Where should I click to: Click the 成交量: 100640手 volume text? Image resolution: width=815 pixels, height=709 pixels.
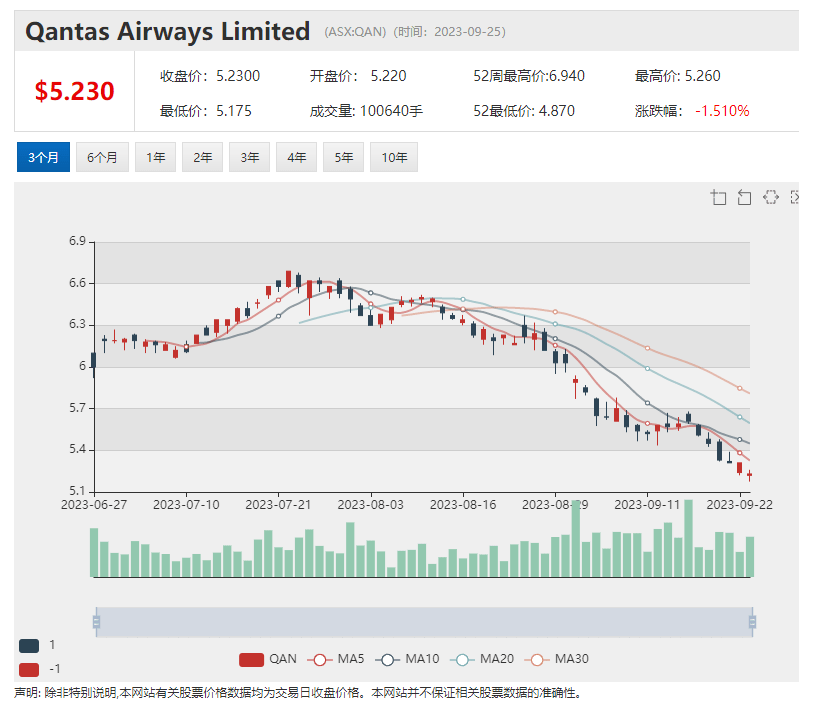[366, 111]
